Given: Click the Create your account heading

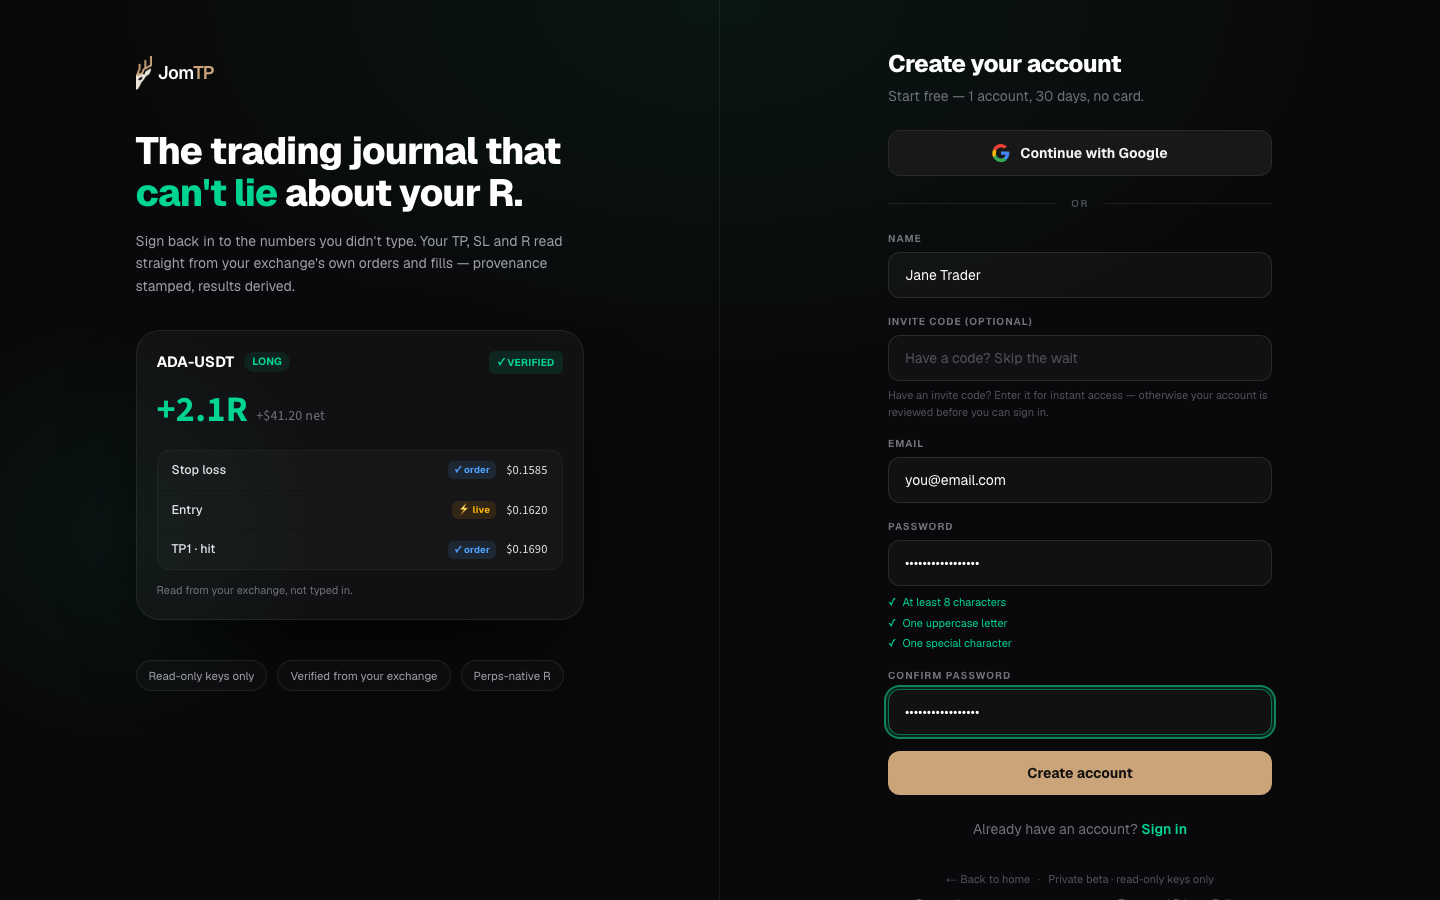Looking at the screenshot, I should 1005,64.
